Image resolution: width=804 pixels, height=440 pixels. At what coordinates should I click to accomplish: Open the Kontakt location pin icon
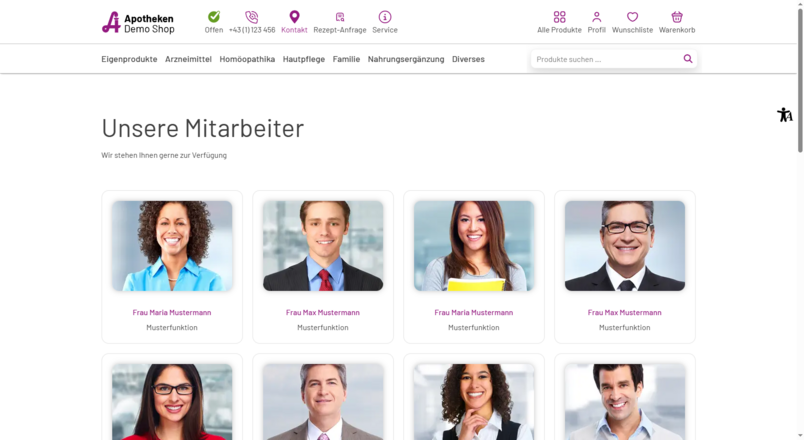294,17
